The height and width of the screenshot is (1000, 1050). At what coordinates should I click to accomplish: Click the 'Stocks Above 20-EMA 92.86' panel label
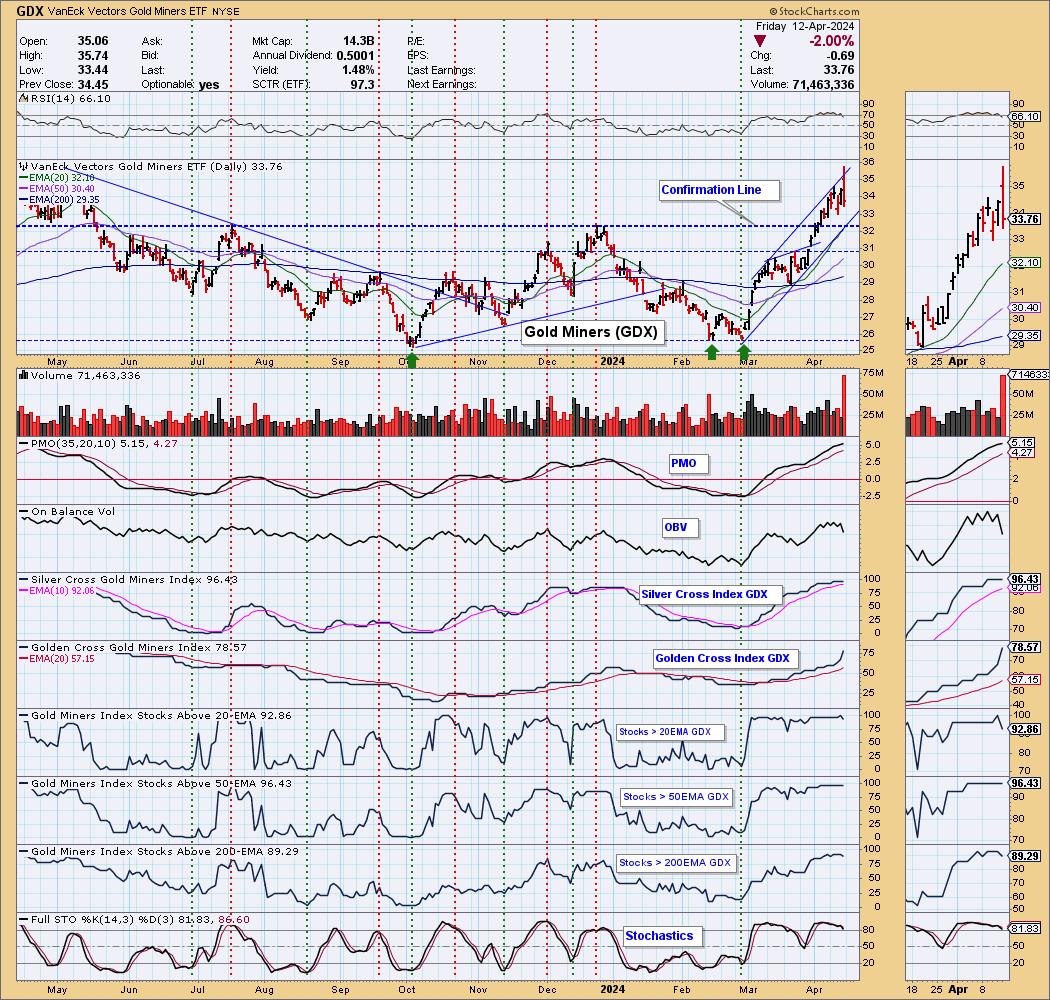[155, 715]
